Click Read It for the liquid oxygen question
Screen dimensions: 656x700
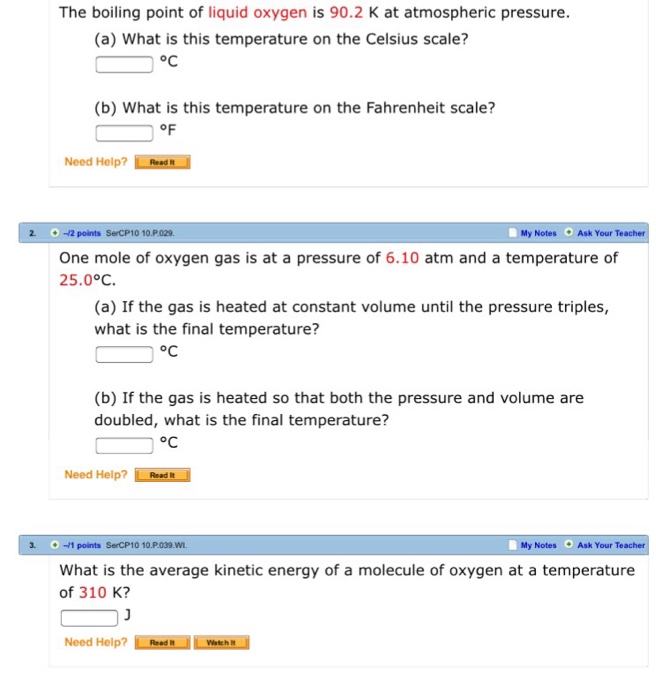(x=162, y=162)
